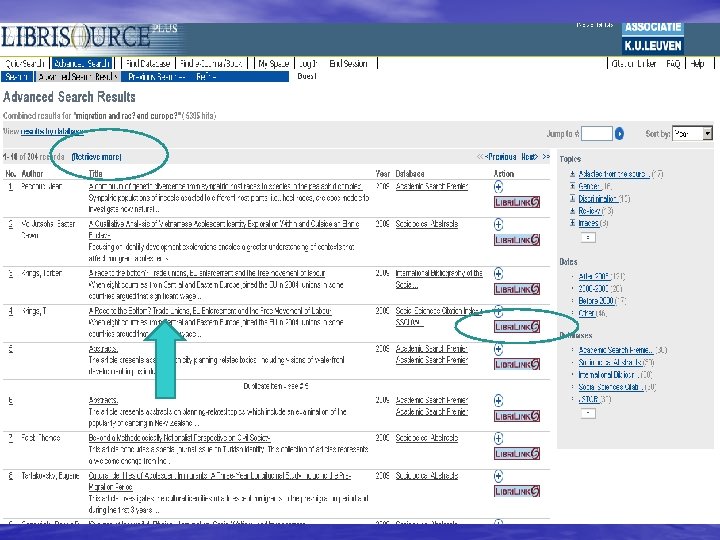Open LibriLink for Tartakovsky, Eugene result
The height and width of the screenshot is (540, 720).
point(517,491)
